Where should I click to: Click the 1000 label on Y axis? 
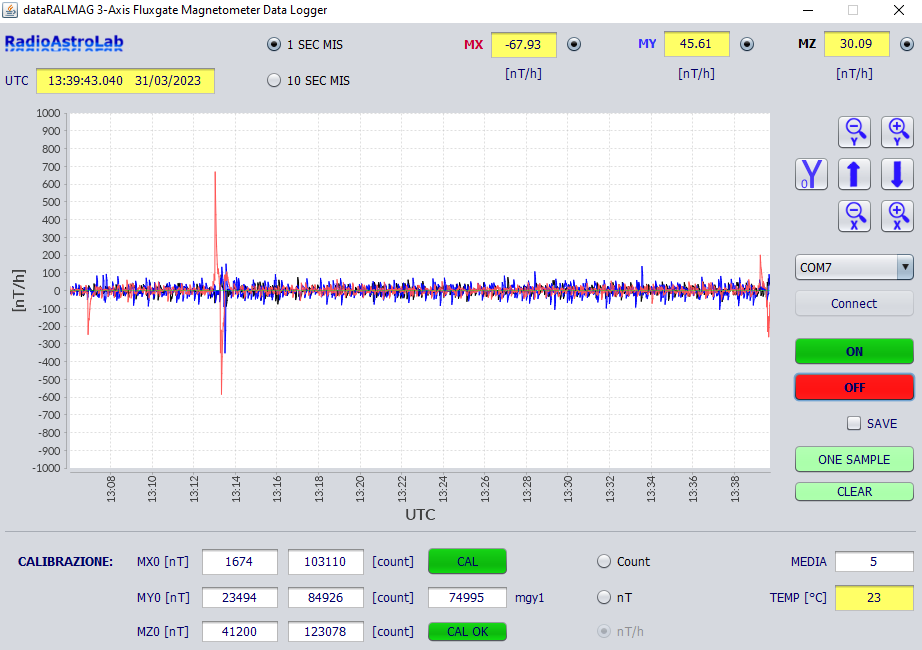(x=48, y=113)
